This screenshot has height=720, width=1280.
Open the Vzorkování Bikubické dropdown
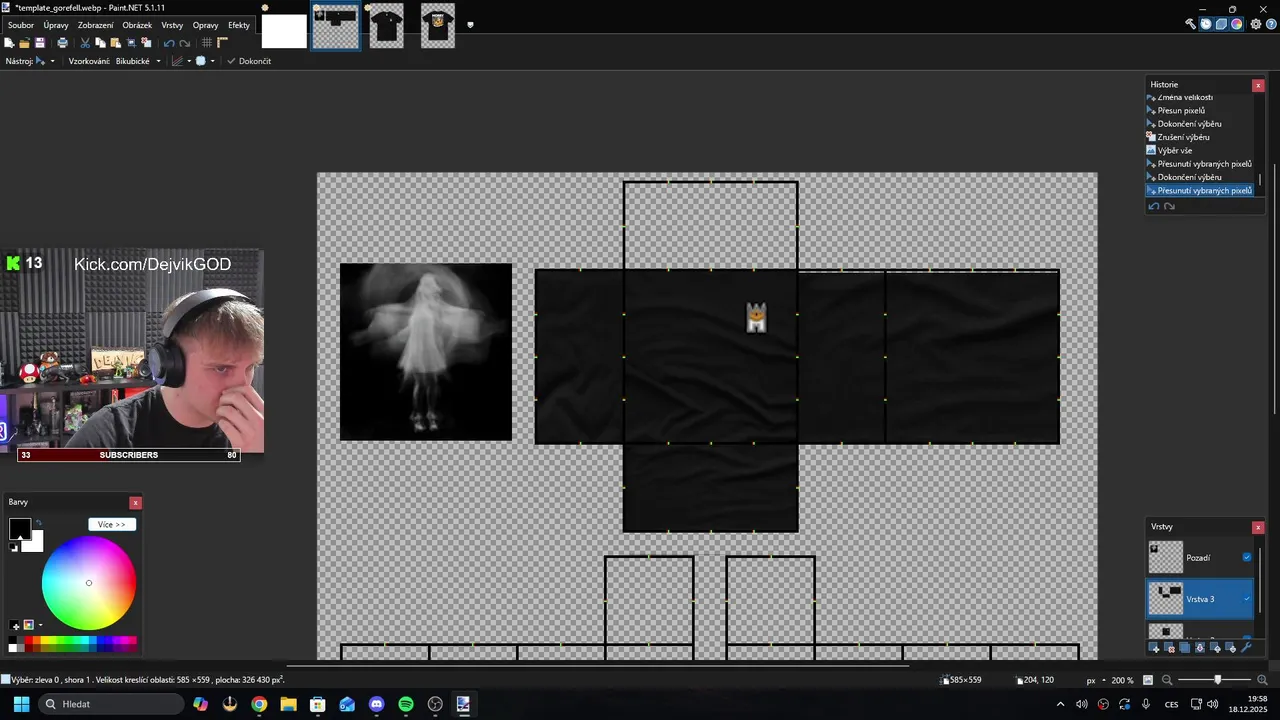(157, 61)
